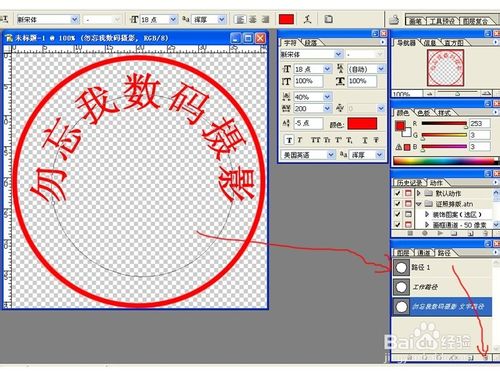Switch to 色板 swatches tab
The width and height of the screenshot is (500, 375).
tap(424, 113)
